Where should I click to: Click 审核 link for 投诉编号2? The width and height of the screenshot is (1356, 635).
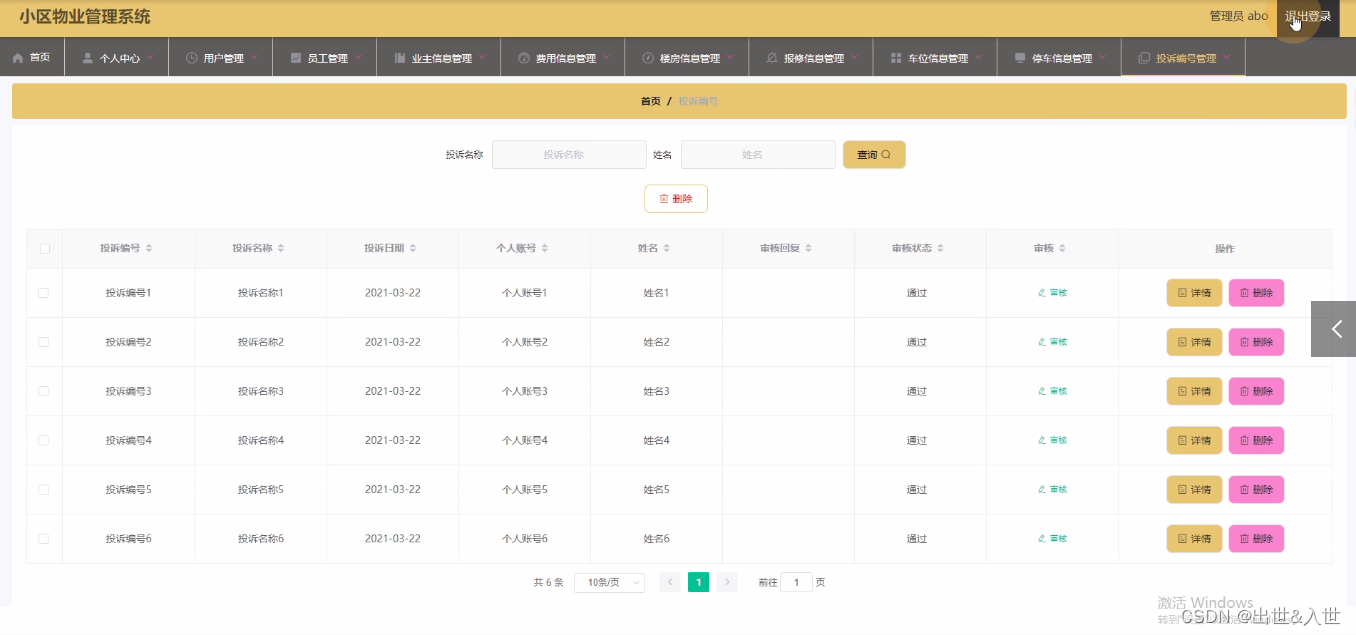pyautogui.click(x=1052, y=342)
